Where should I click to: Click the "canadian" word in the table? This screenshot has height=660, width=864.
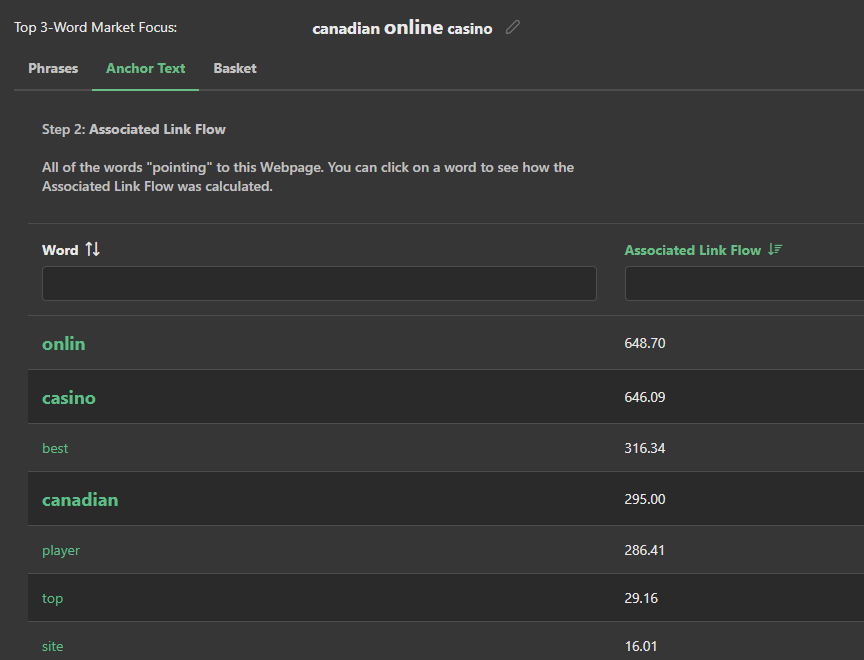[x=80, y=500]
